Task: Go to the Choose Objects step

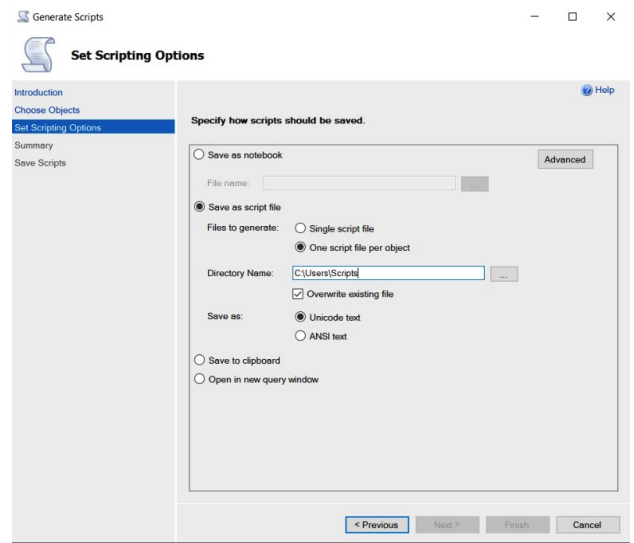Action: 46,109
